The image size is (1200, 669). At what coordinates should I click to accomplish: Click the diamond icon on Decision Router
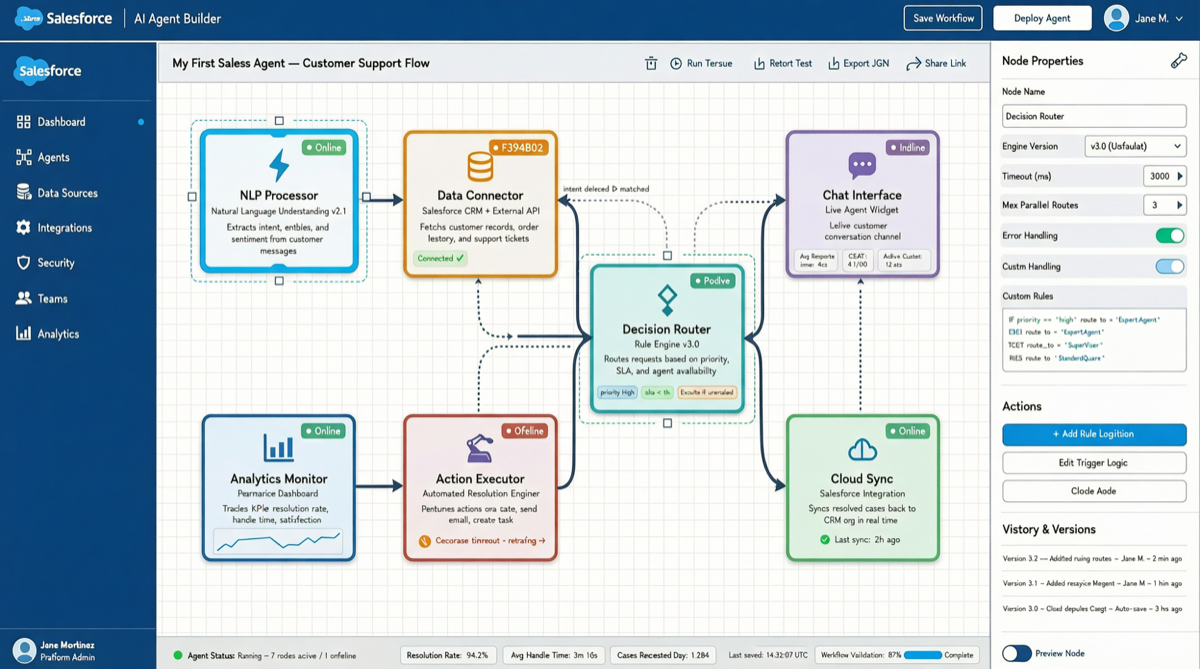coord(667,300)
